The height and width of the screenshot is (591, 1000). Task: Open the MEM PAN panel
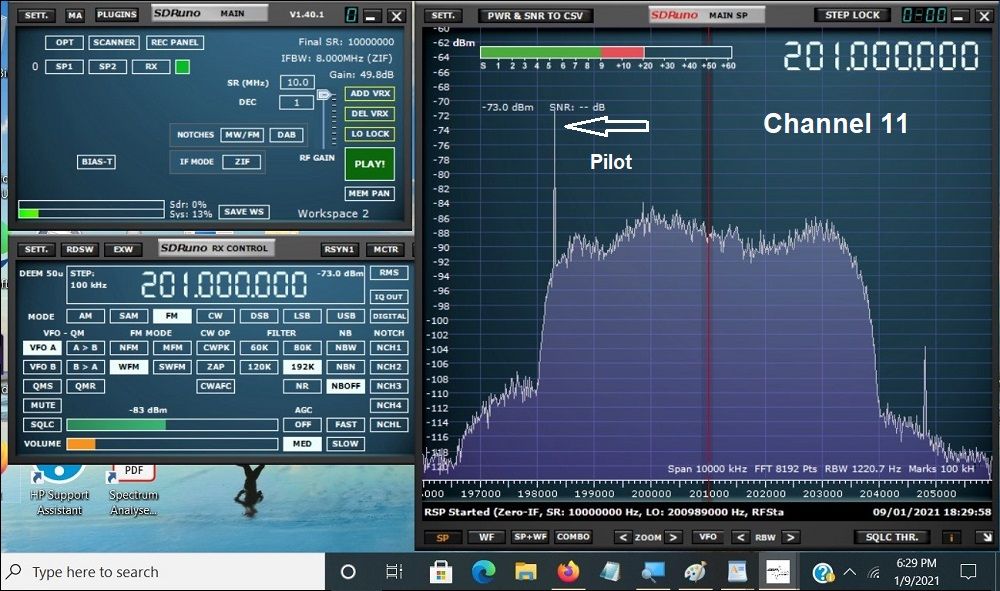370,193
